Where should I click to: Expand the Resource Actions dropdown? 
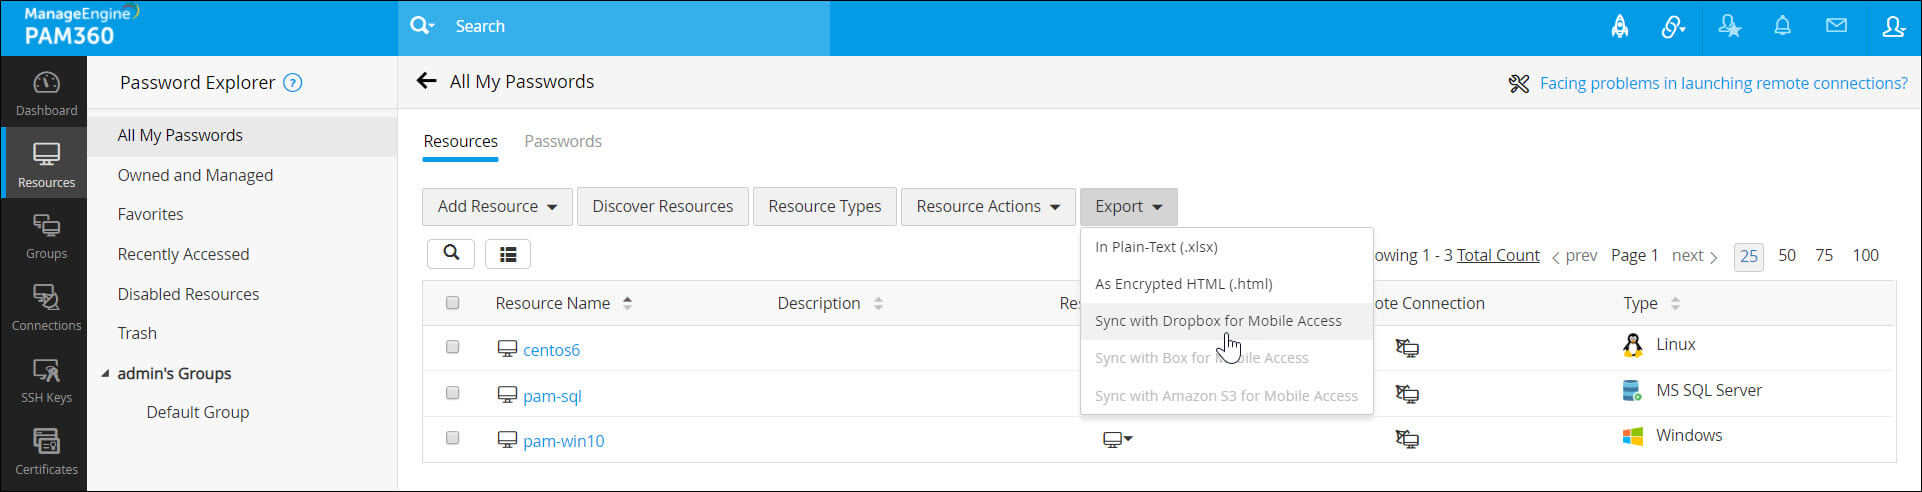[x=987, y=207]
